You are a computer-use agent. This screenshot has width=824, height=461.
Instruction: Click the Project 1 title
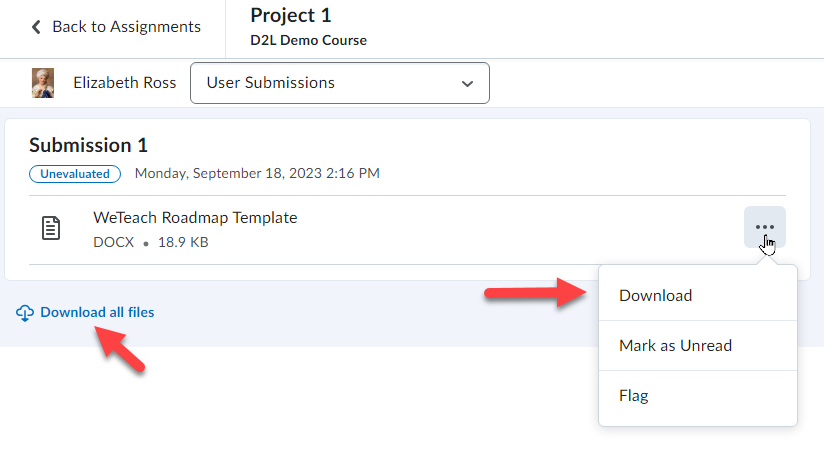coord(290,16)
